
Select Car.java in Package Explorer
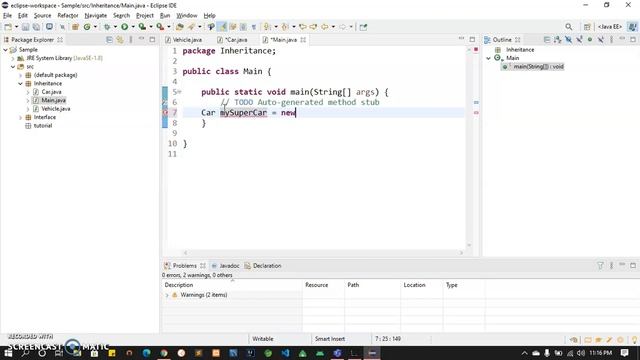coord(51,92)
